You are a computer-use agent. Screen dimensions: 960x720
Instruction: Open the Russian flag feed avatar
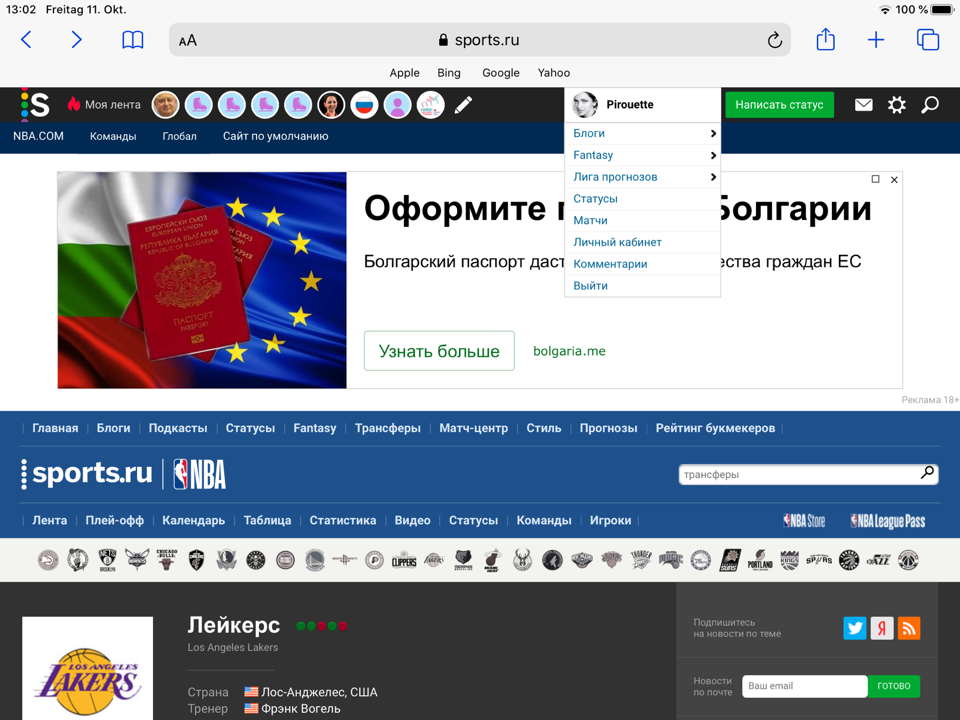coord(364,105)
